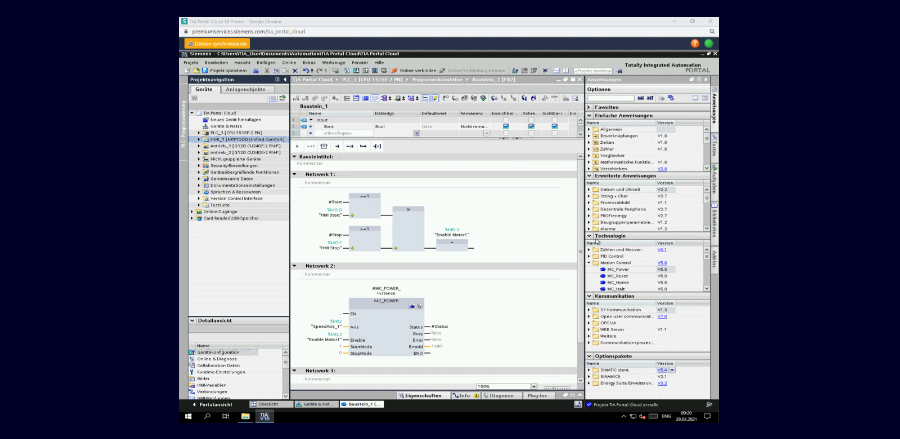Screen dimensions: 900x439
Task: Collapse Netzwerk 2 header
Action: [x=295, y=266]
